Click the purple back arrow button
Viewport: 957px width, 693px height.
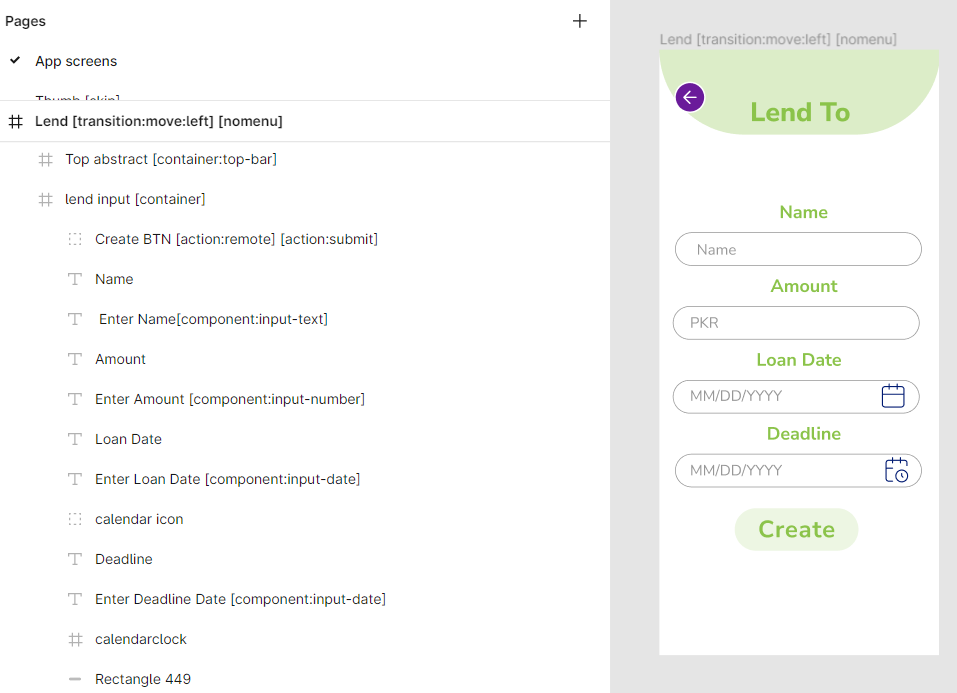pyautogui.click(x=690, y=97)
